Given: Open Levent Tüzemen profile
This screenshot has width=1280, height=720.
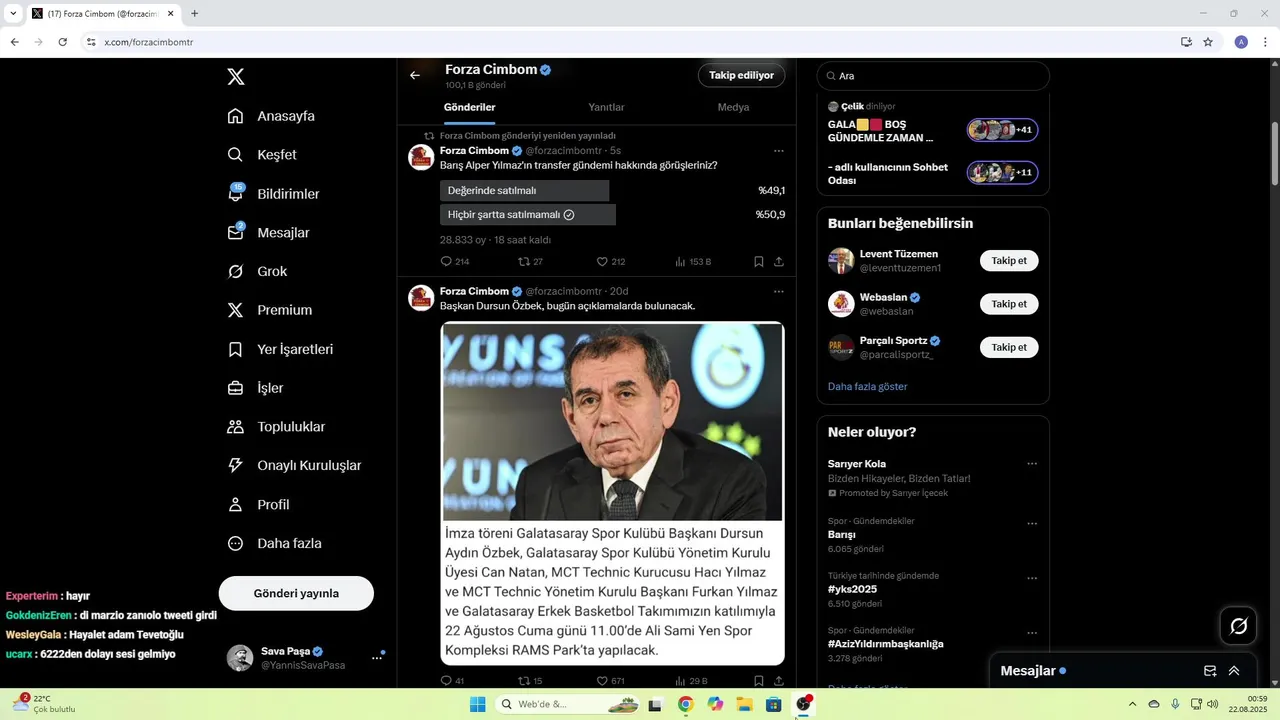Looking at the screenshot, I should 899,254.
